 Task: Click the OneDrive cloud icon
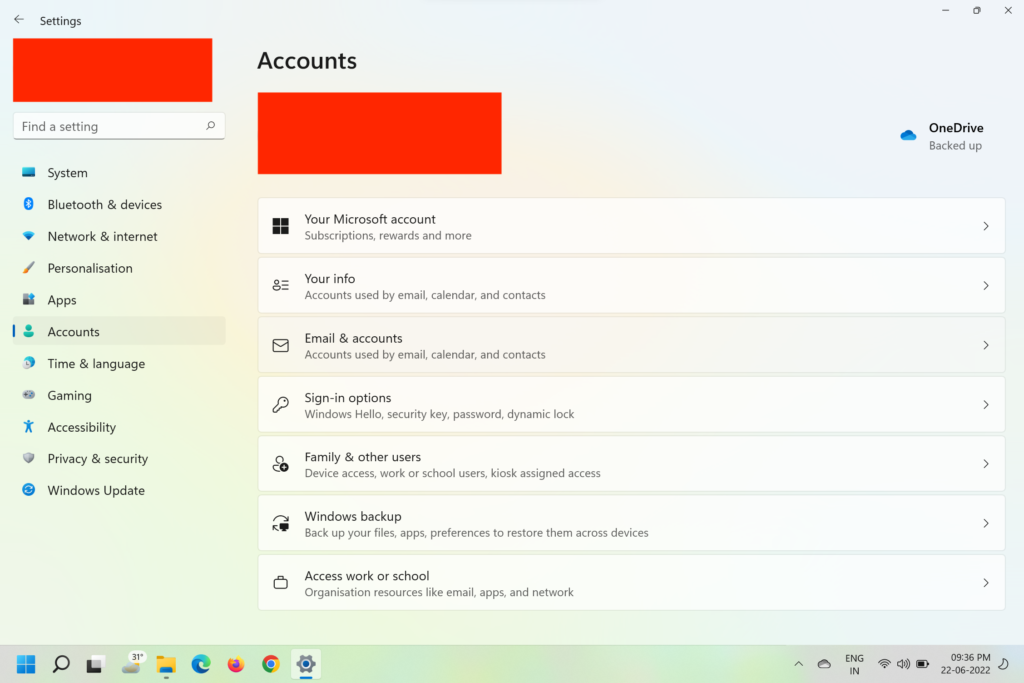[x=908, y=135]
